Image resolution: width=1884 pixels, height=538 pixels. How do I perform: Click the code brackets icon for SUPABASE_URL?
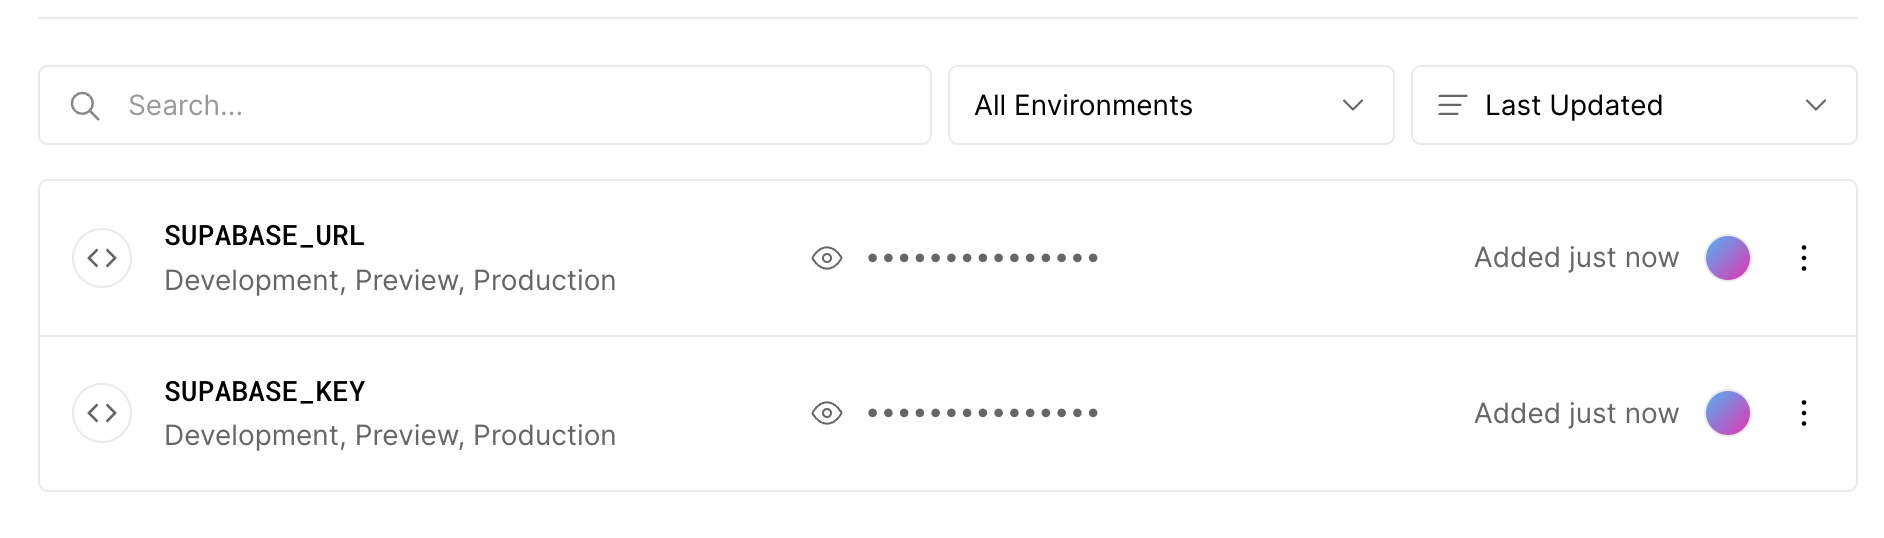pyautogui.click(x=102, y=258)
